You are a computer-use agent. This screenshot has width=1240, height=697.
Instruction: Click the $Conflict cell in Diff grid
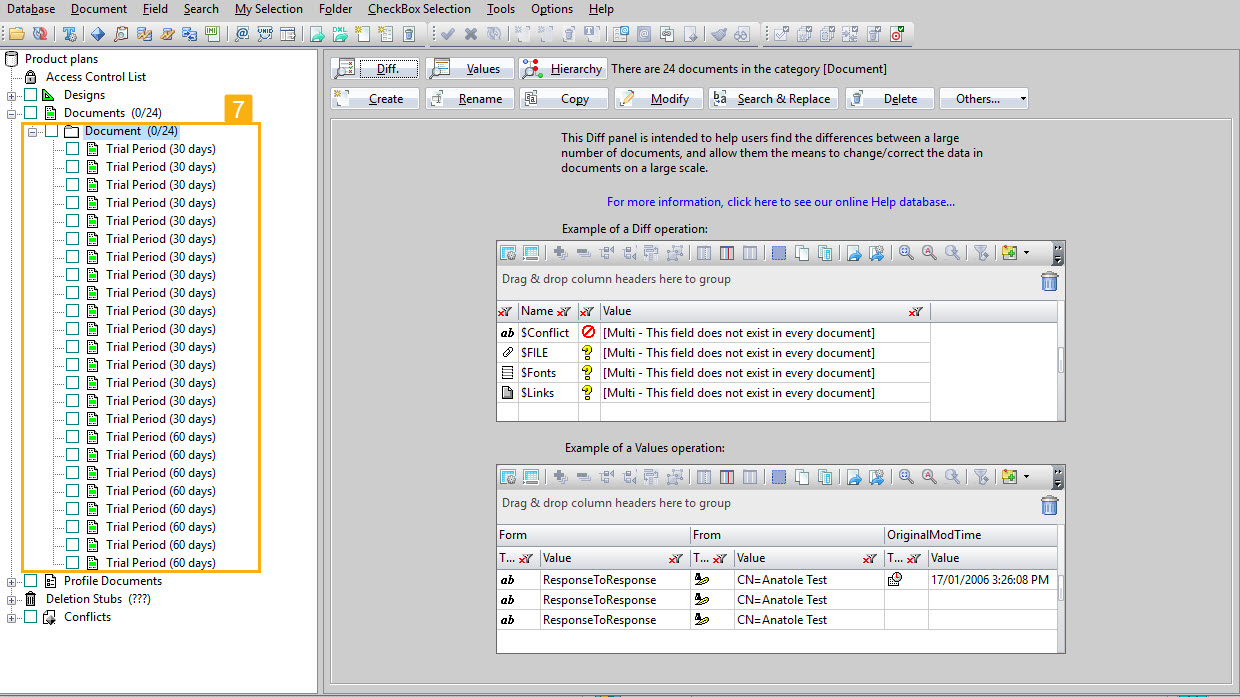[548, 333]
